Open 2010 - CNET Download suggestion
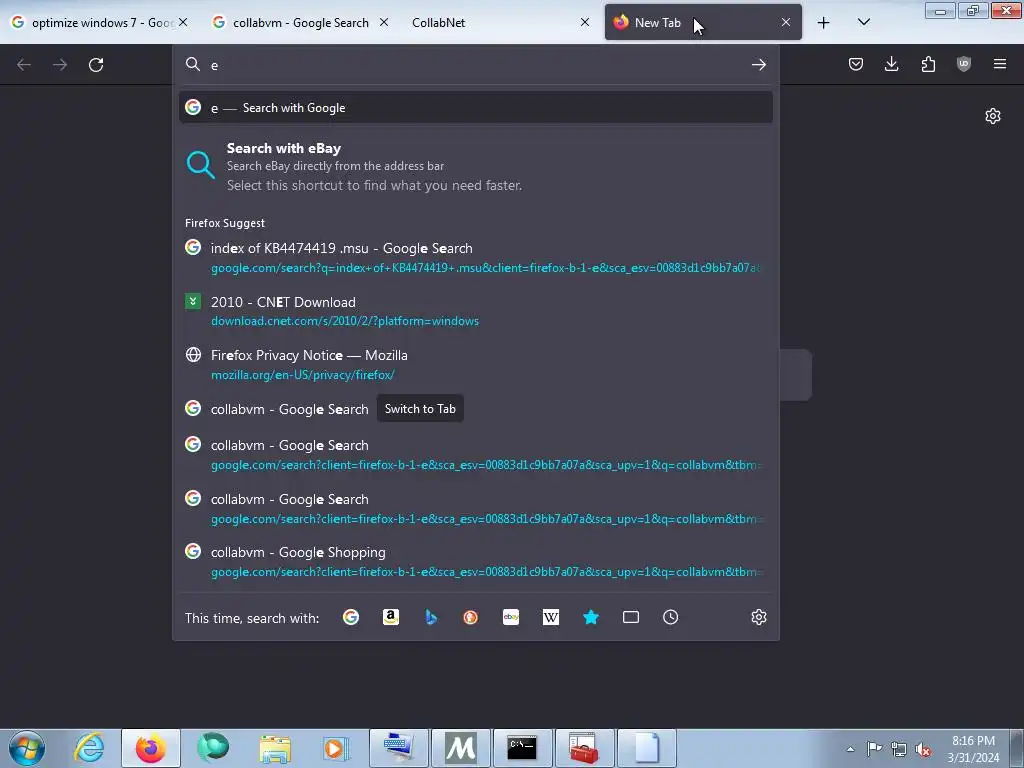Image resolution: width=1024 pixels, height=768 pixels. coord(475,311)
